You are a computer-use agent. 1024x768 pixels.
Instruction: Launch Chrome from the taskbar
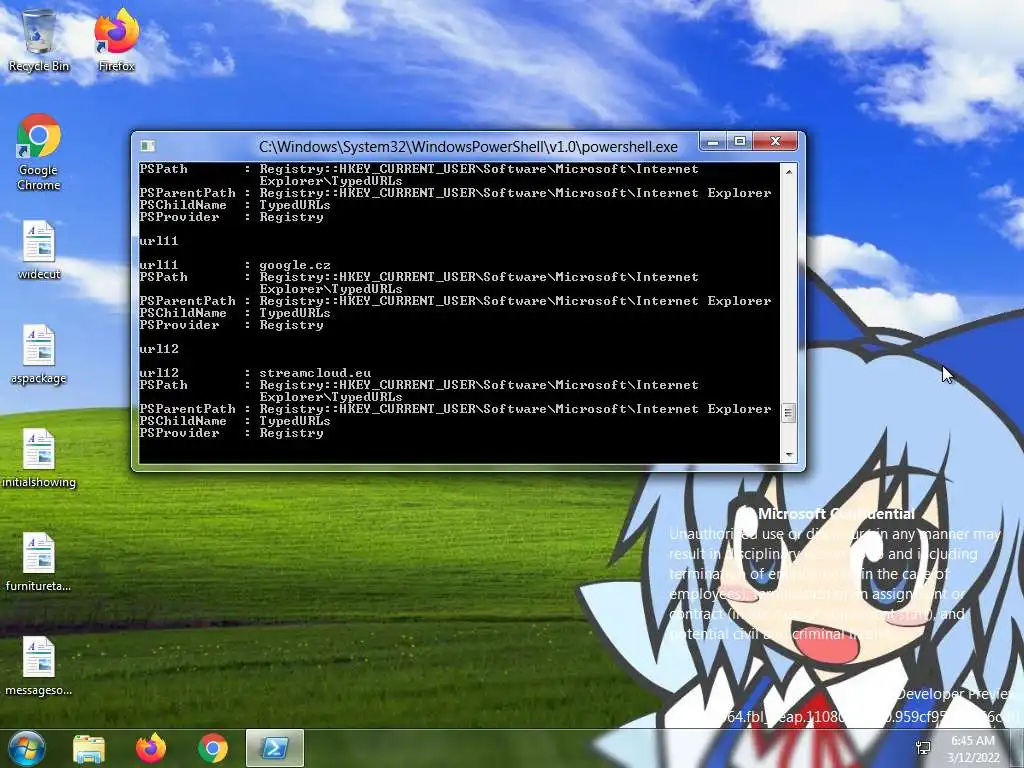click(213, 748)
